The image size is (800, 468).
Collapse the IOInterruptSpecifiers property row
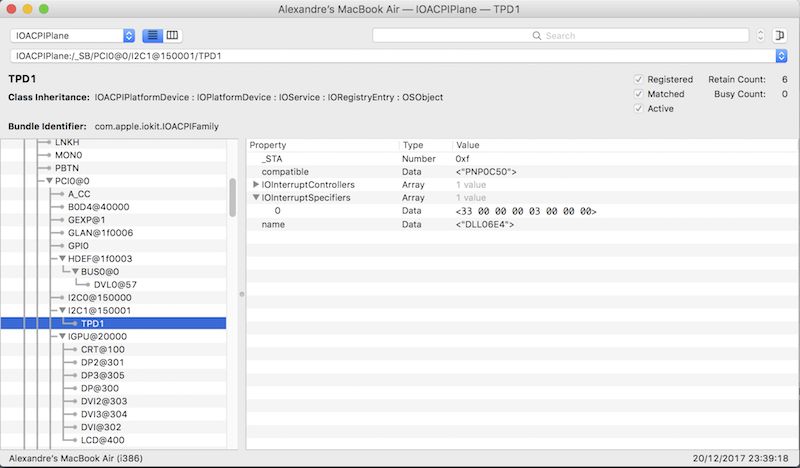point(256,198)
